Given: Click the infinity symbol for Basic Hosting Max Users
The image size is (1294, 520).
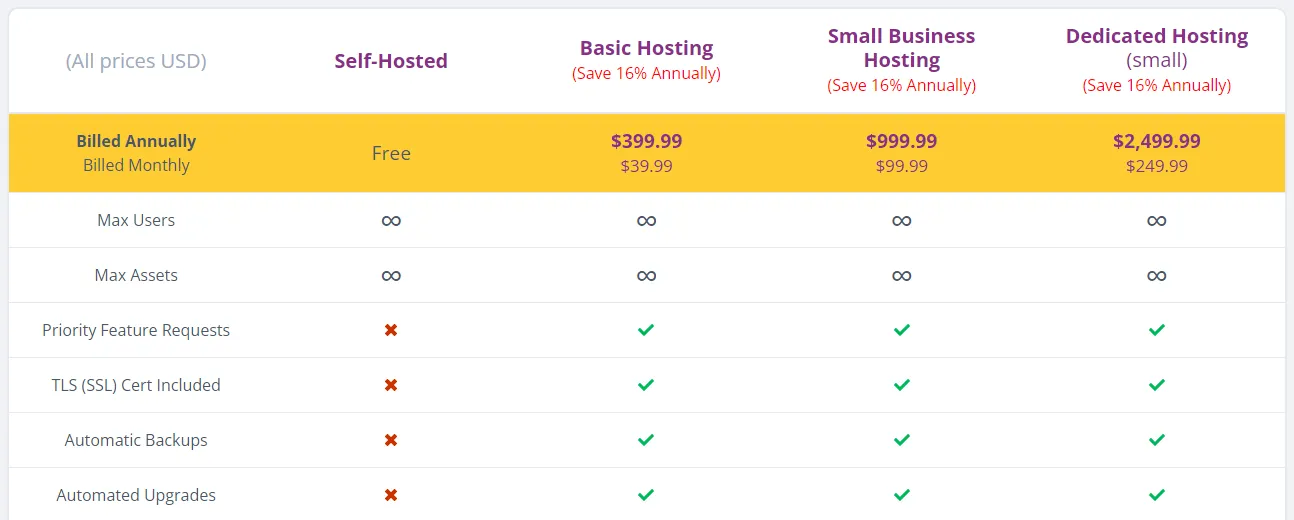Looking at the screenshot, I should tap(646, 220).
